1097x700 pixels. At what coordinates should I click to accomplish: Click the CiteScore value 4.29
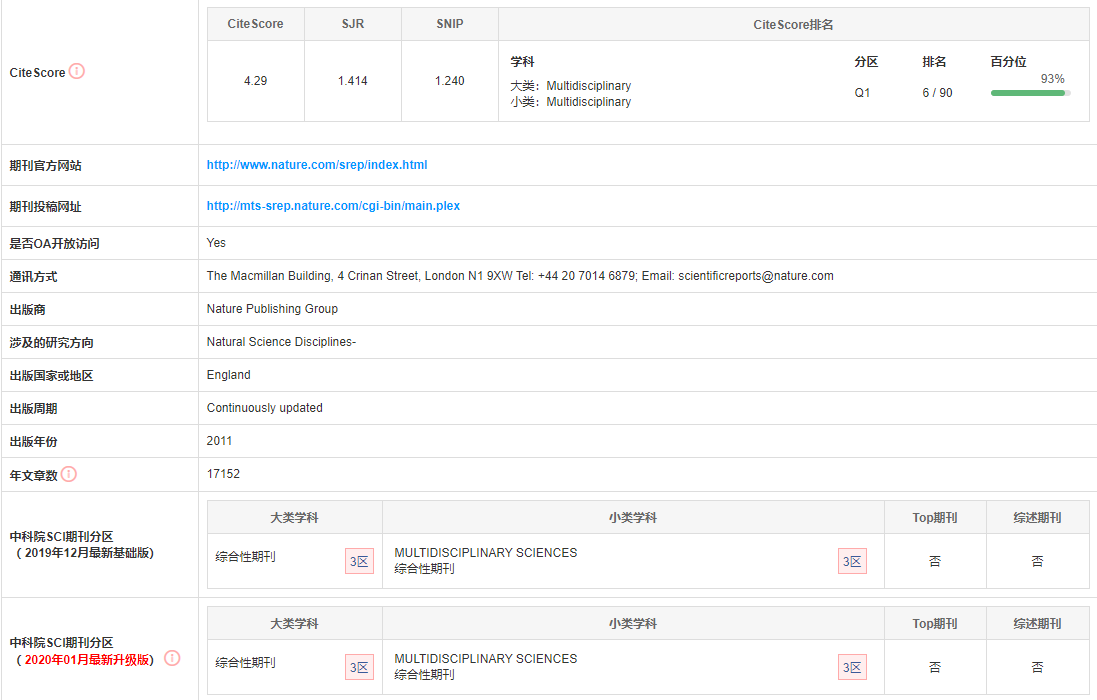click(x=255, y=81)
